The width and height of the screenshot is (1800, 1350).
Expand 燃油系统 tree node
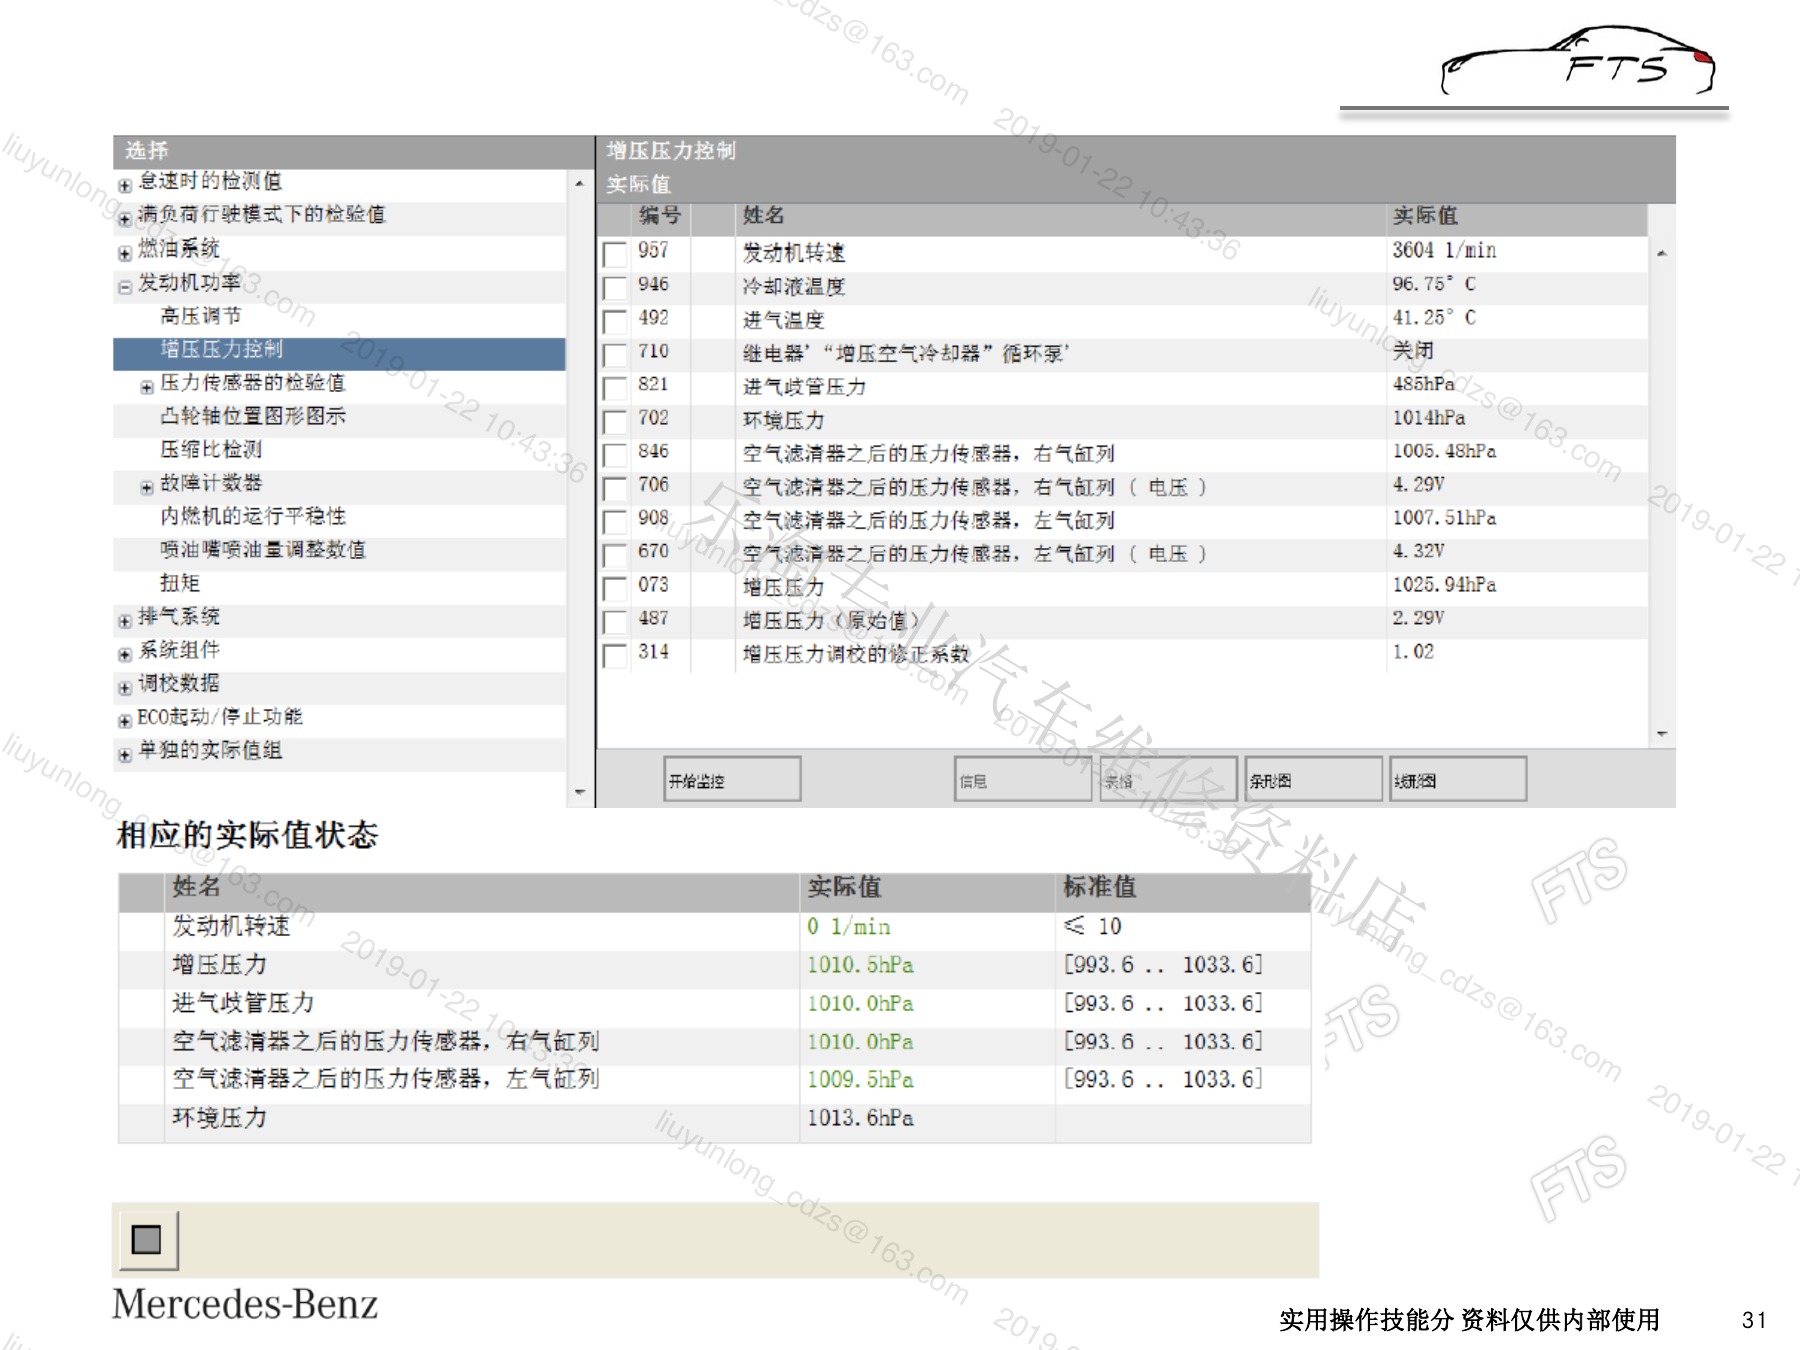125,253
